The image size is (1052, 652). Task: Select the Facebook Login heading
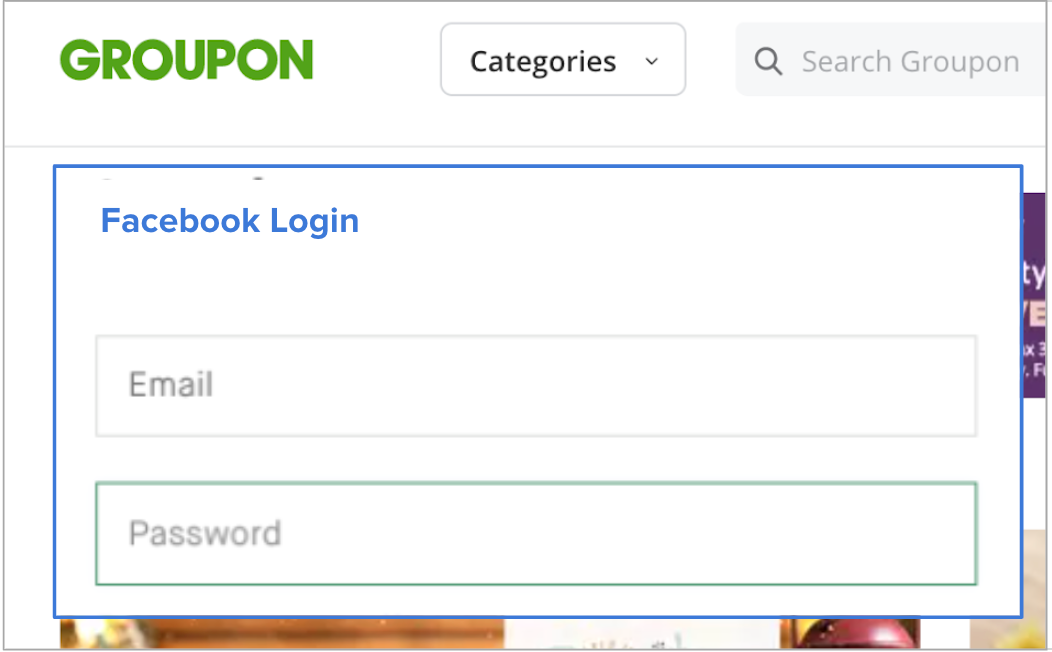(x=230, y=221)
